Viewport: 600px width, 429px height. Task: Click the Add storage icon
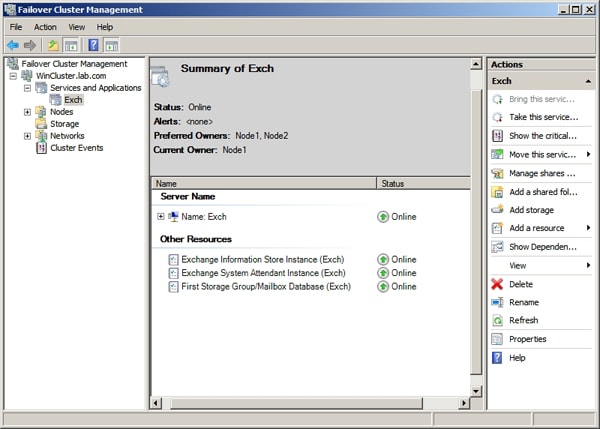[498, 210]
